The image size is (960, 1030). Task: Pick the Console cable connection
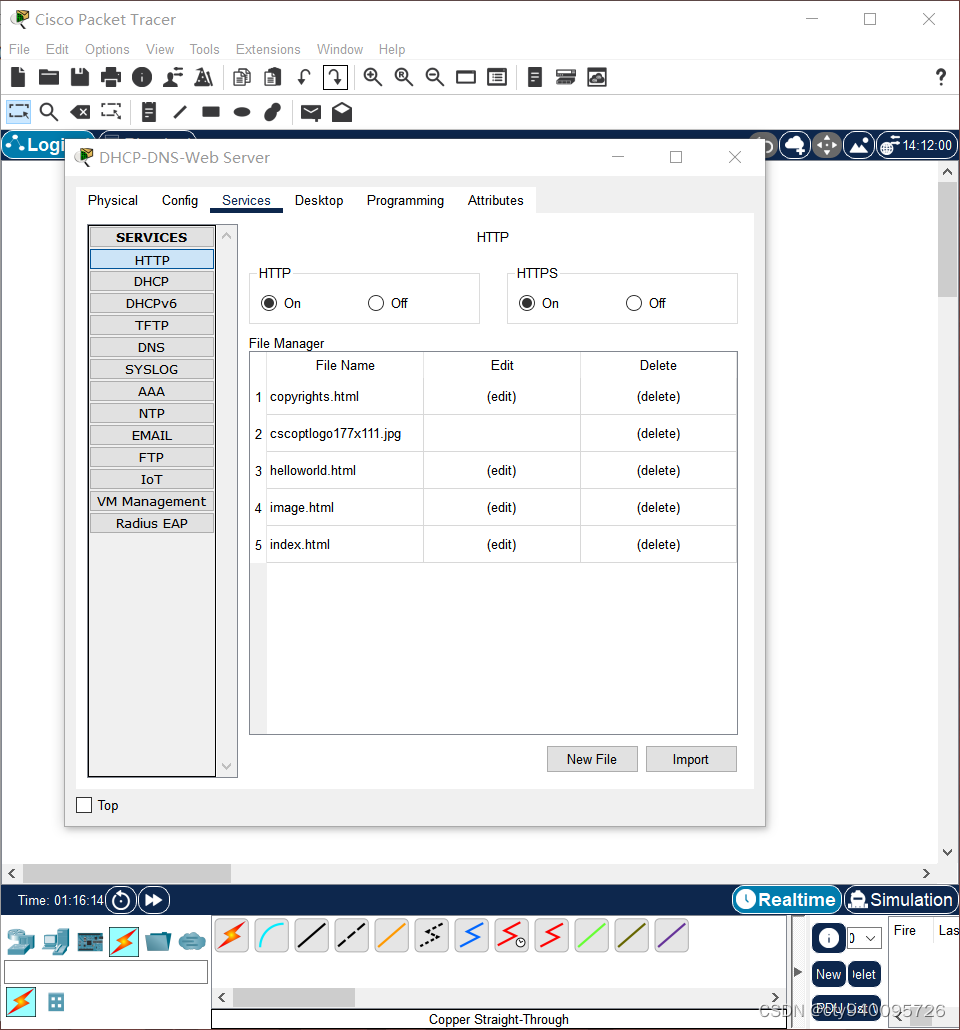tap(271, 935)
